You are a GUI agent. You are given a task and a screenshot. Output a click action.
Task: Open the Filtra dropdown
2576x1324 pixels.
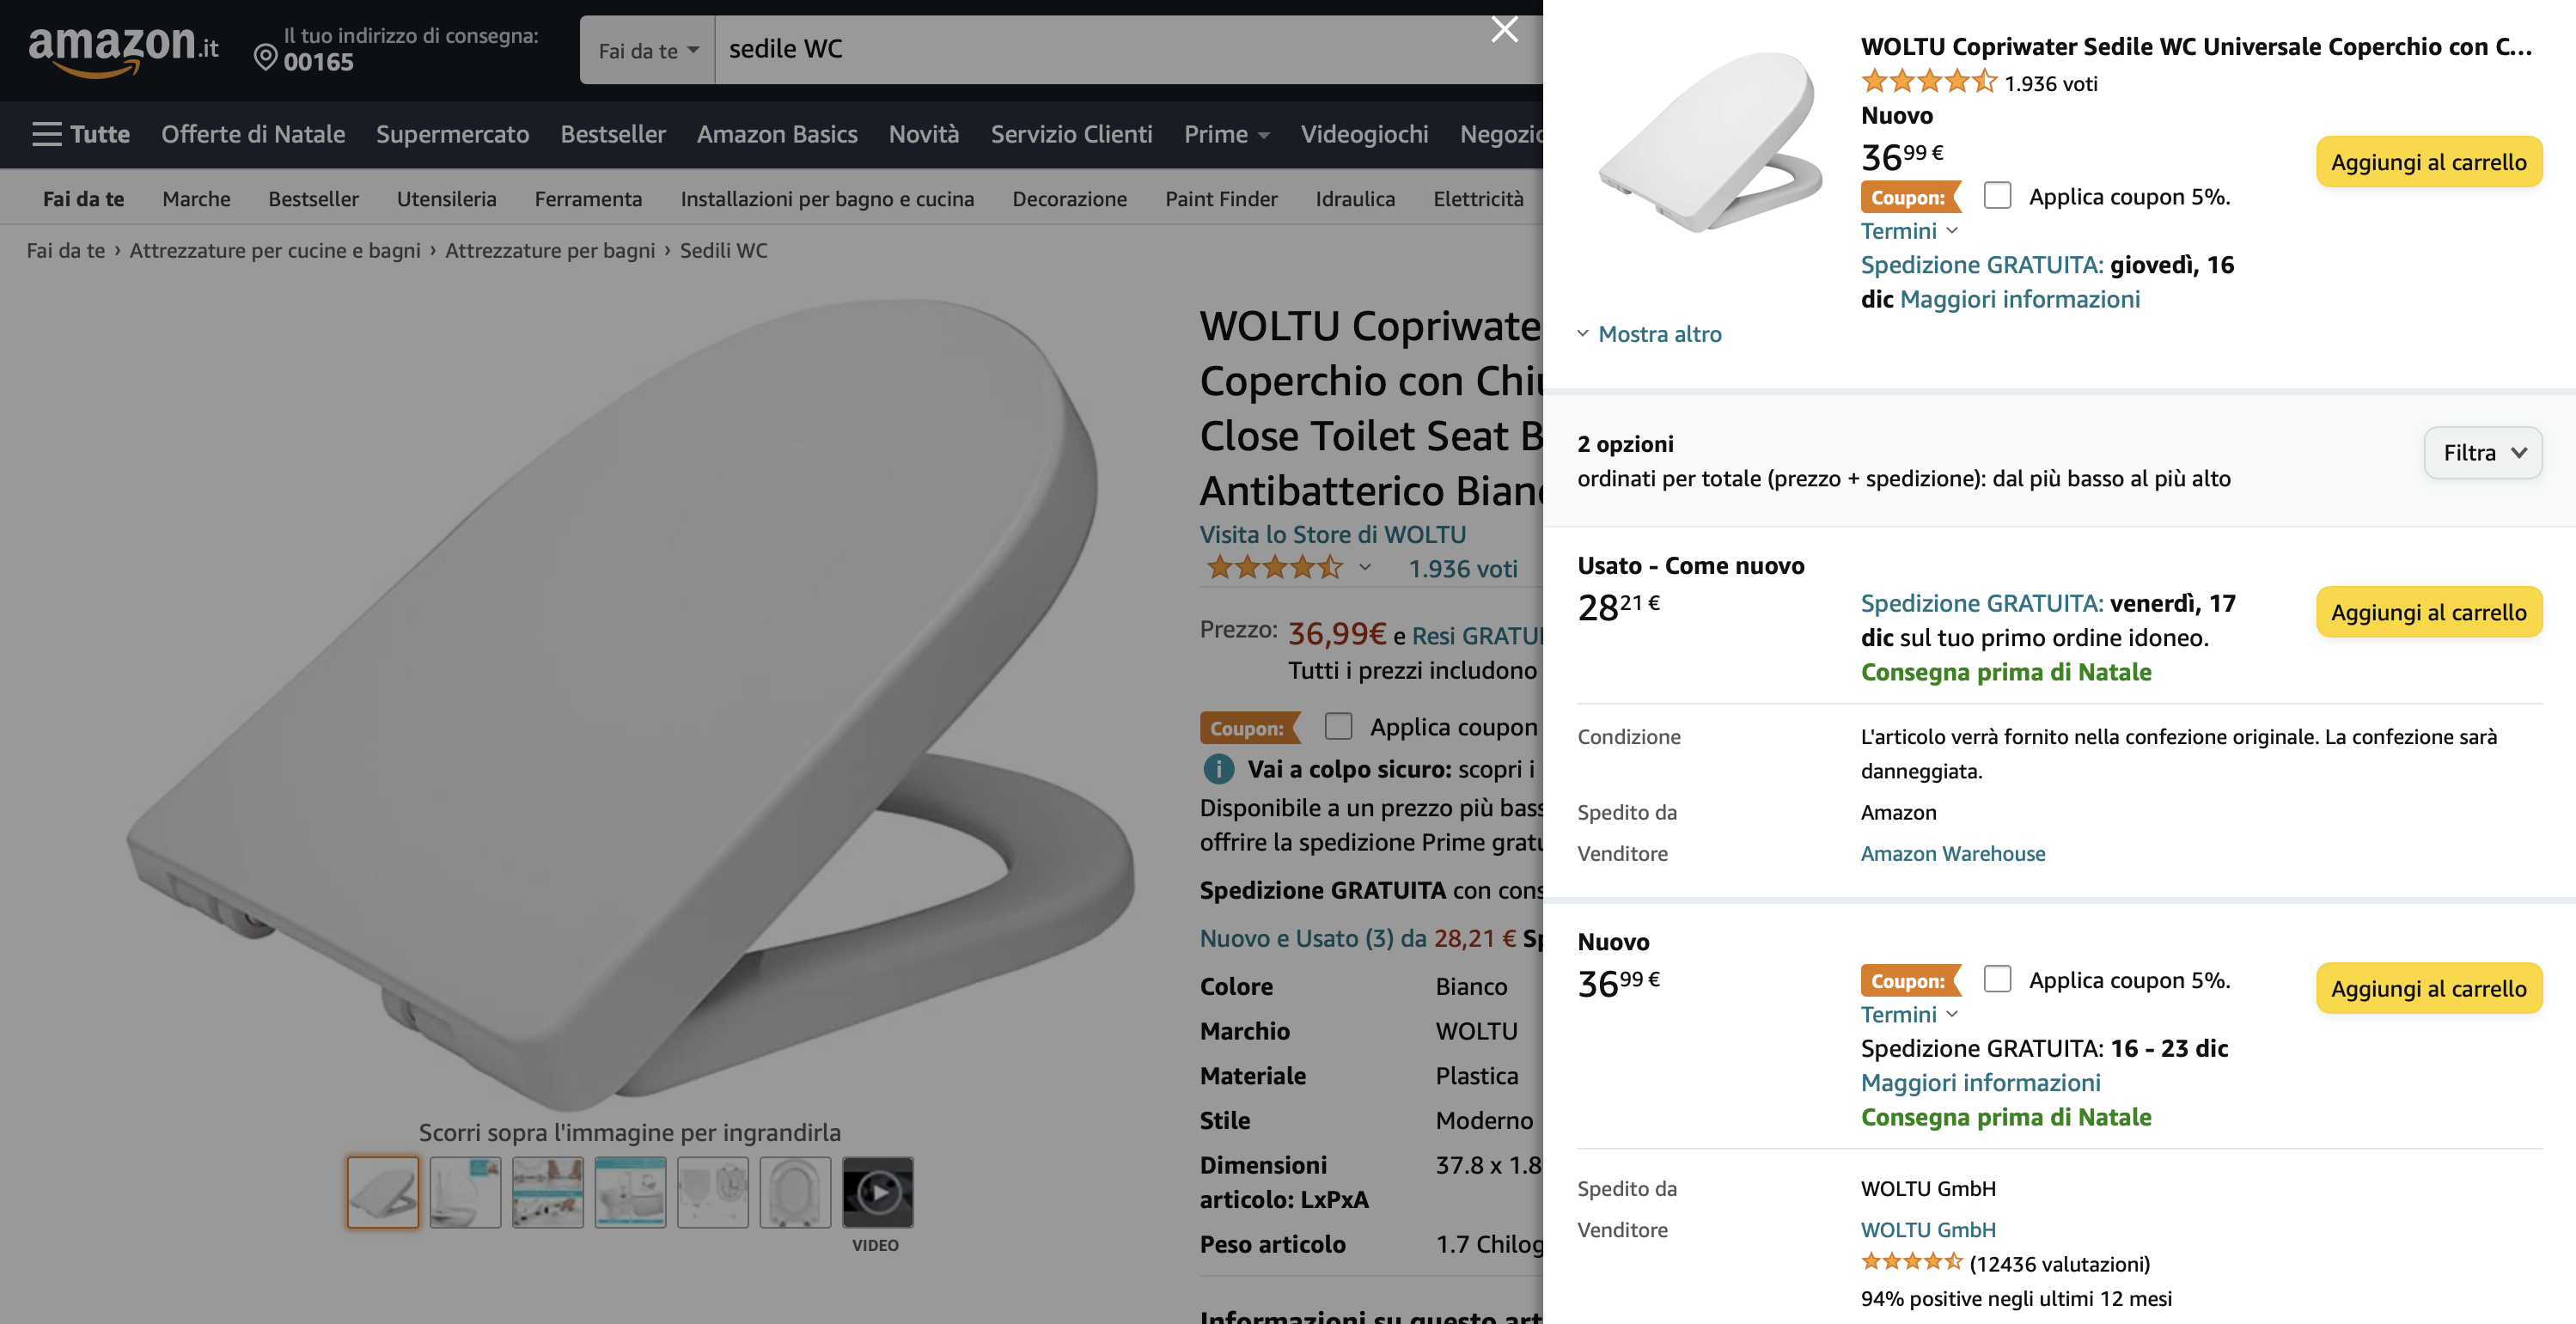pyautogui.click(x=2482, y=453)
